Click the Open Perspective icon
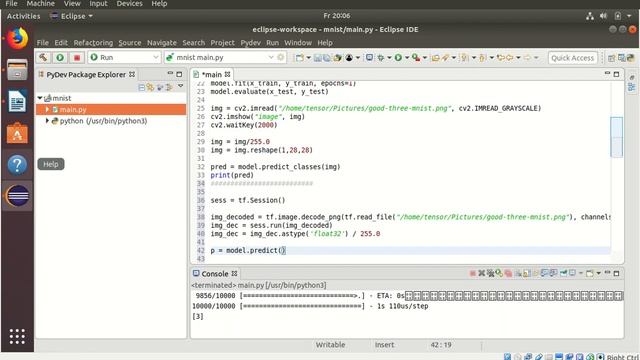640x360 pixels. tap(611, 58)
